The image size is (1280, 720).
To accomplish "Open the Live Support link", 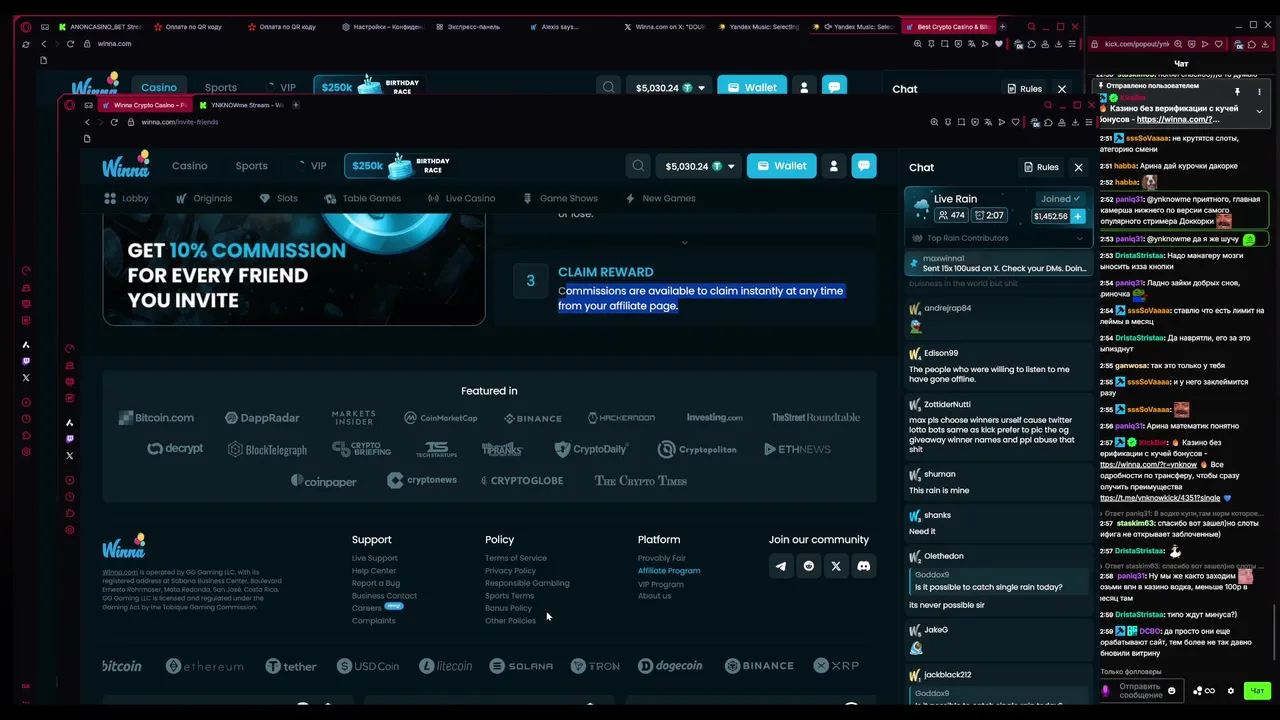I will (375, 558).
